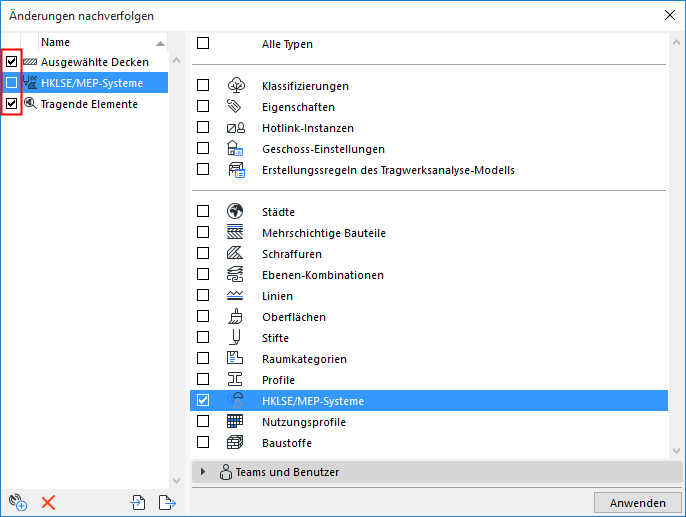Click the Linien line-type icon
Screen dimensions: 686x517
click(235, 296)
